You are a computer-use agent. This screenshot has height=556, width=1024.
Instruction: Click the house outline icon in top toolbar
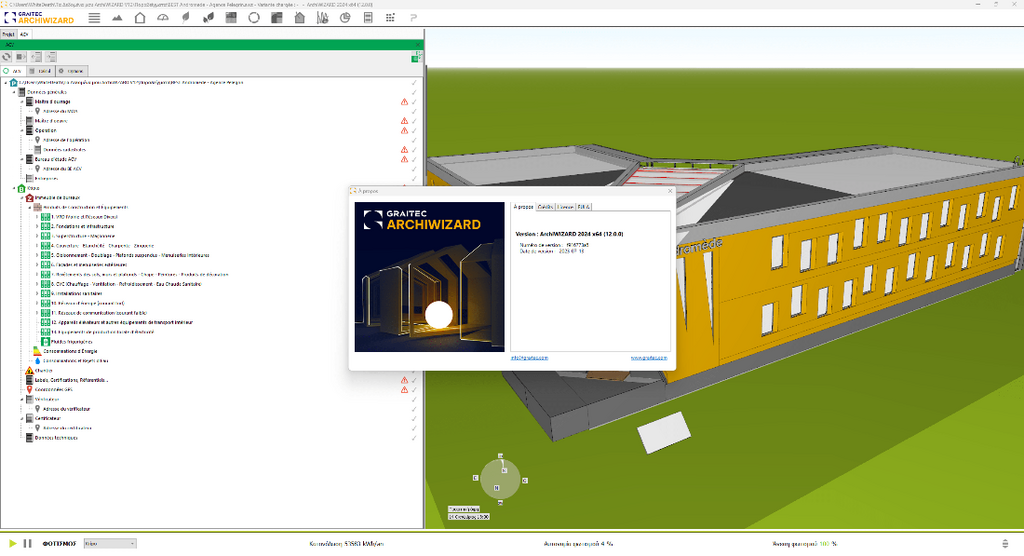tap(140, 18)
